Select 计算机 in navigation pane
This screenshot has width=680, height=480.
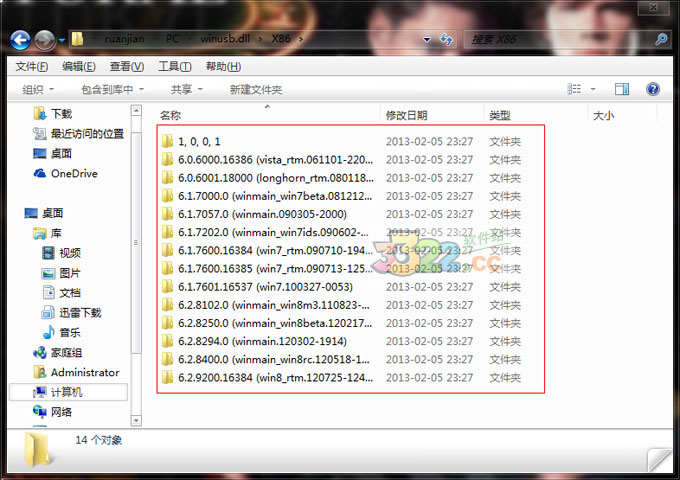click(68, 392)
